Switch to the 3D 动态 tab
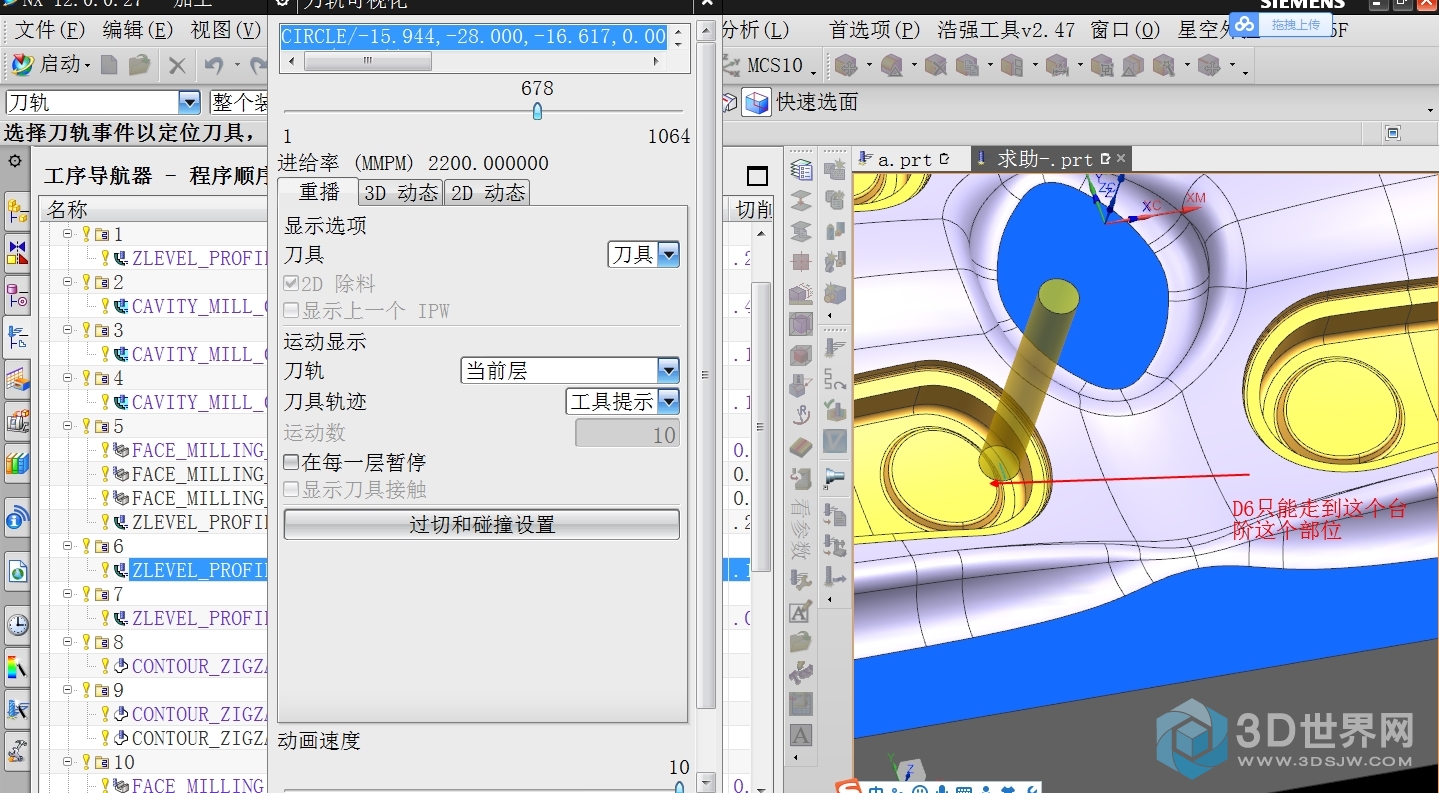 pyautogui.click(x=400, y=193)
